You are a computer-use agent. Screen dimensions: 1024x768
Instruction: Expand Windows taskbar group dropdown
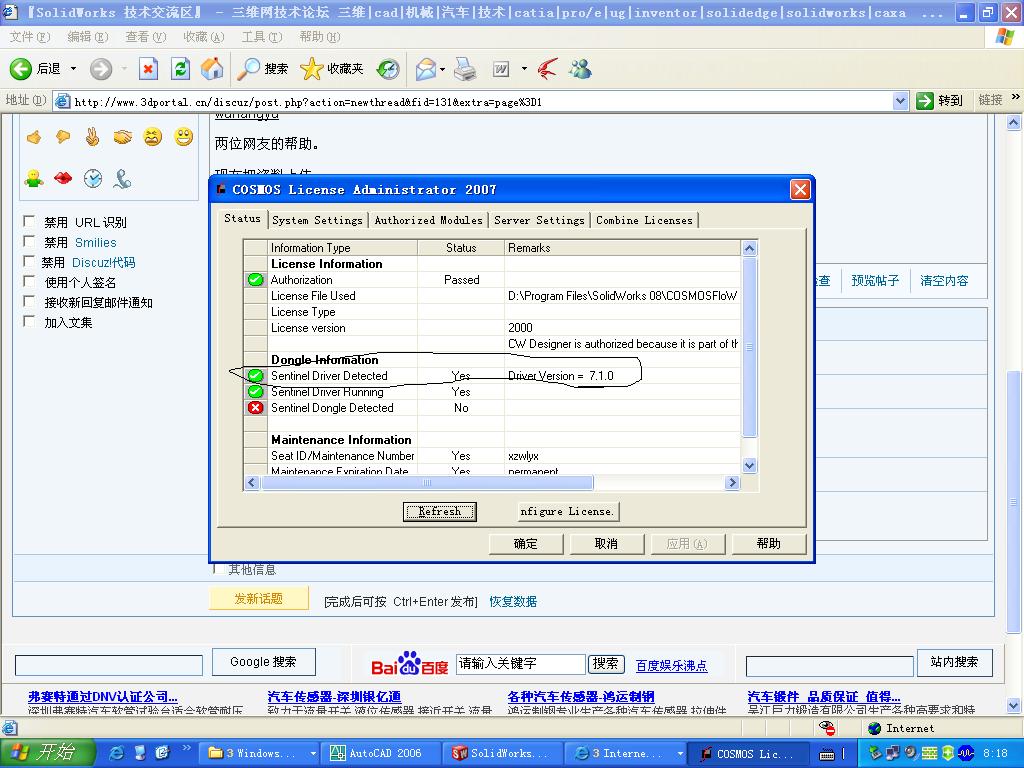tap(313, 754)
